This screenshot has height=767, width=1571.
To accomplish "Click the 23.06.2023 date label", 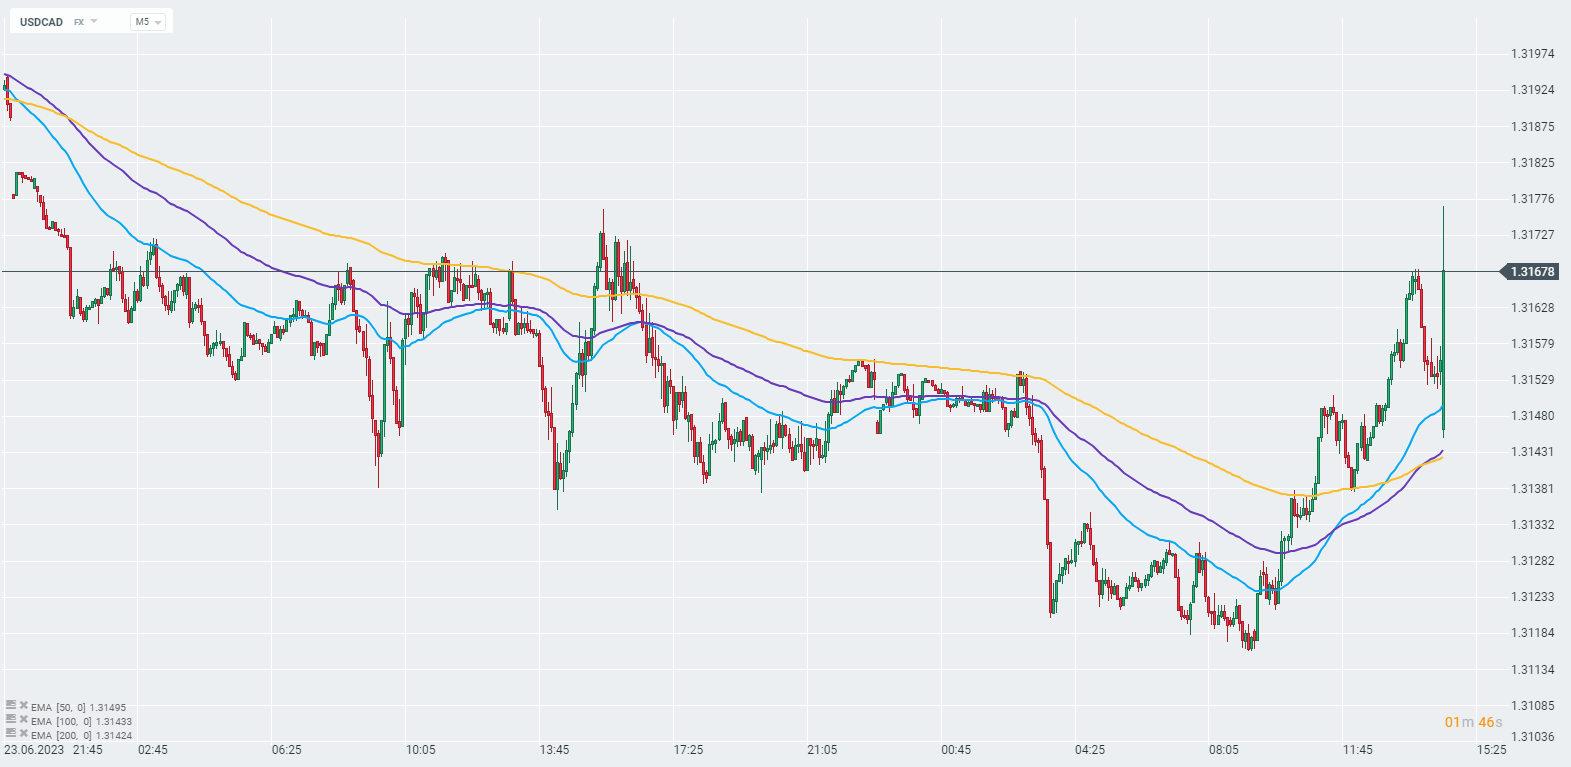I will (x=34, y=750).
